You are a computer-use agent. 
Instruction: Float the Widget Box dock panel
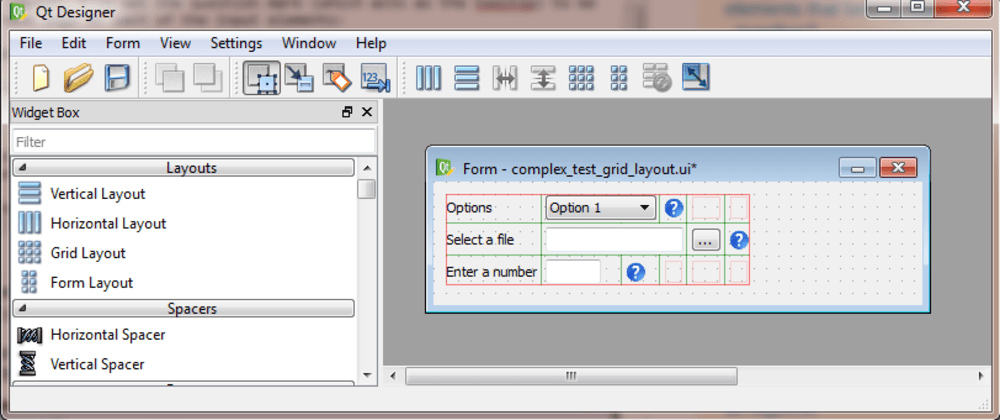point(347,112)
